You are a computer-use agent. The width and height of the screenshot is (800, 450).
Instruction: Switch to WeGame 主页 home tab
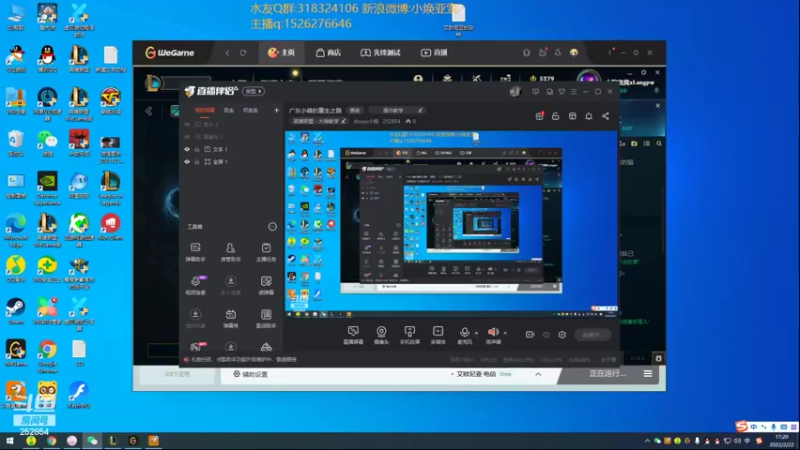pos(282,53)
